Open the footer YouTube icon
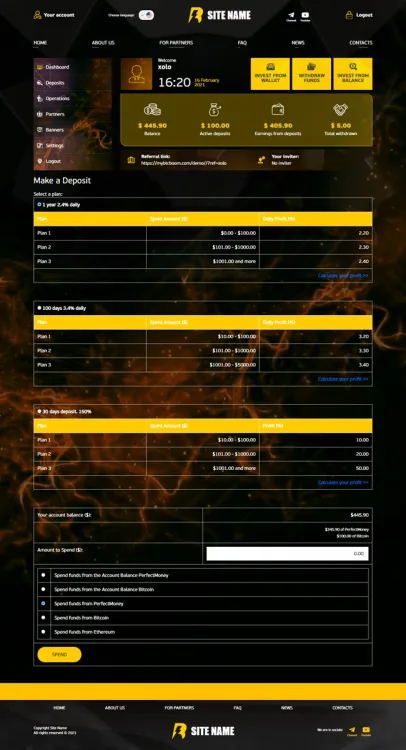Image resolution: width=406 pixels, height=750 pixels. click(x=366, y=729)
